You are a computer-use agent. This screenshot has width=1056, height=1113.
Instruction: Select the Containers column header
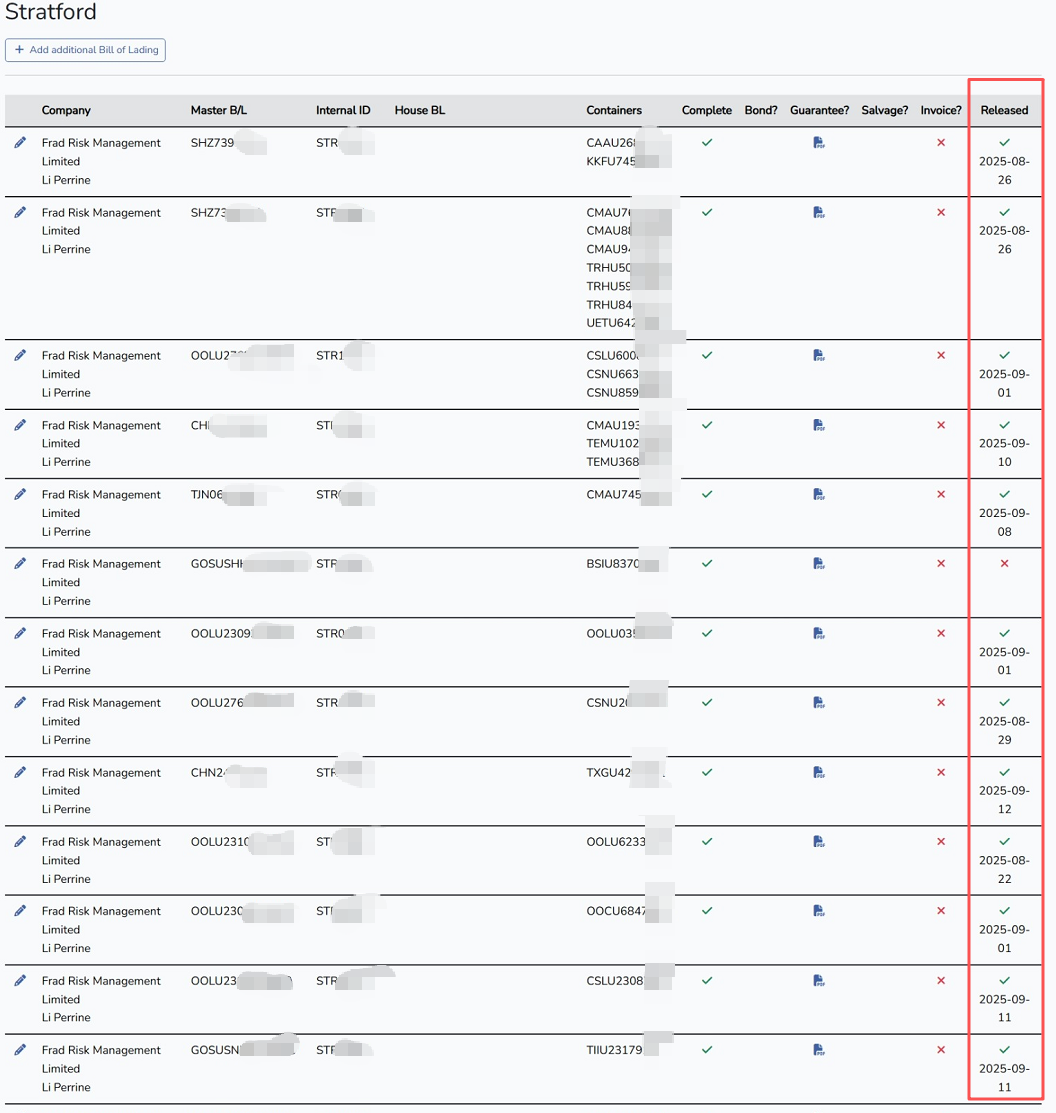coord(614,110)
